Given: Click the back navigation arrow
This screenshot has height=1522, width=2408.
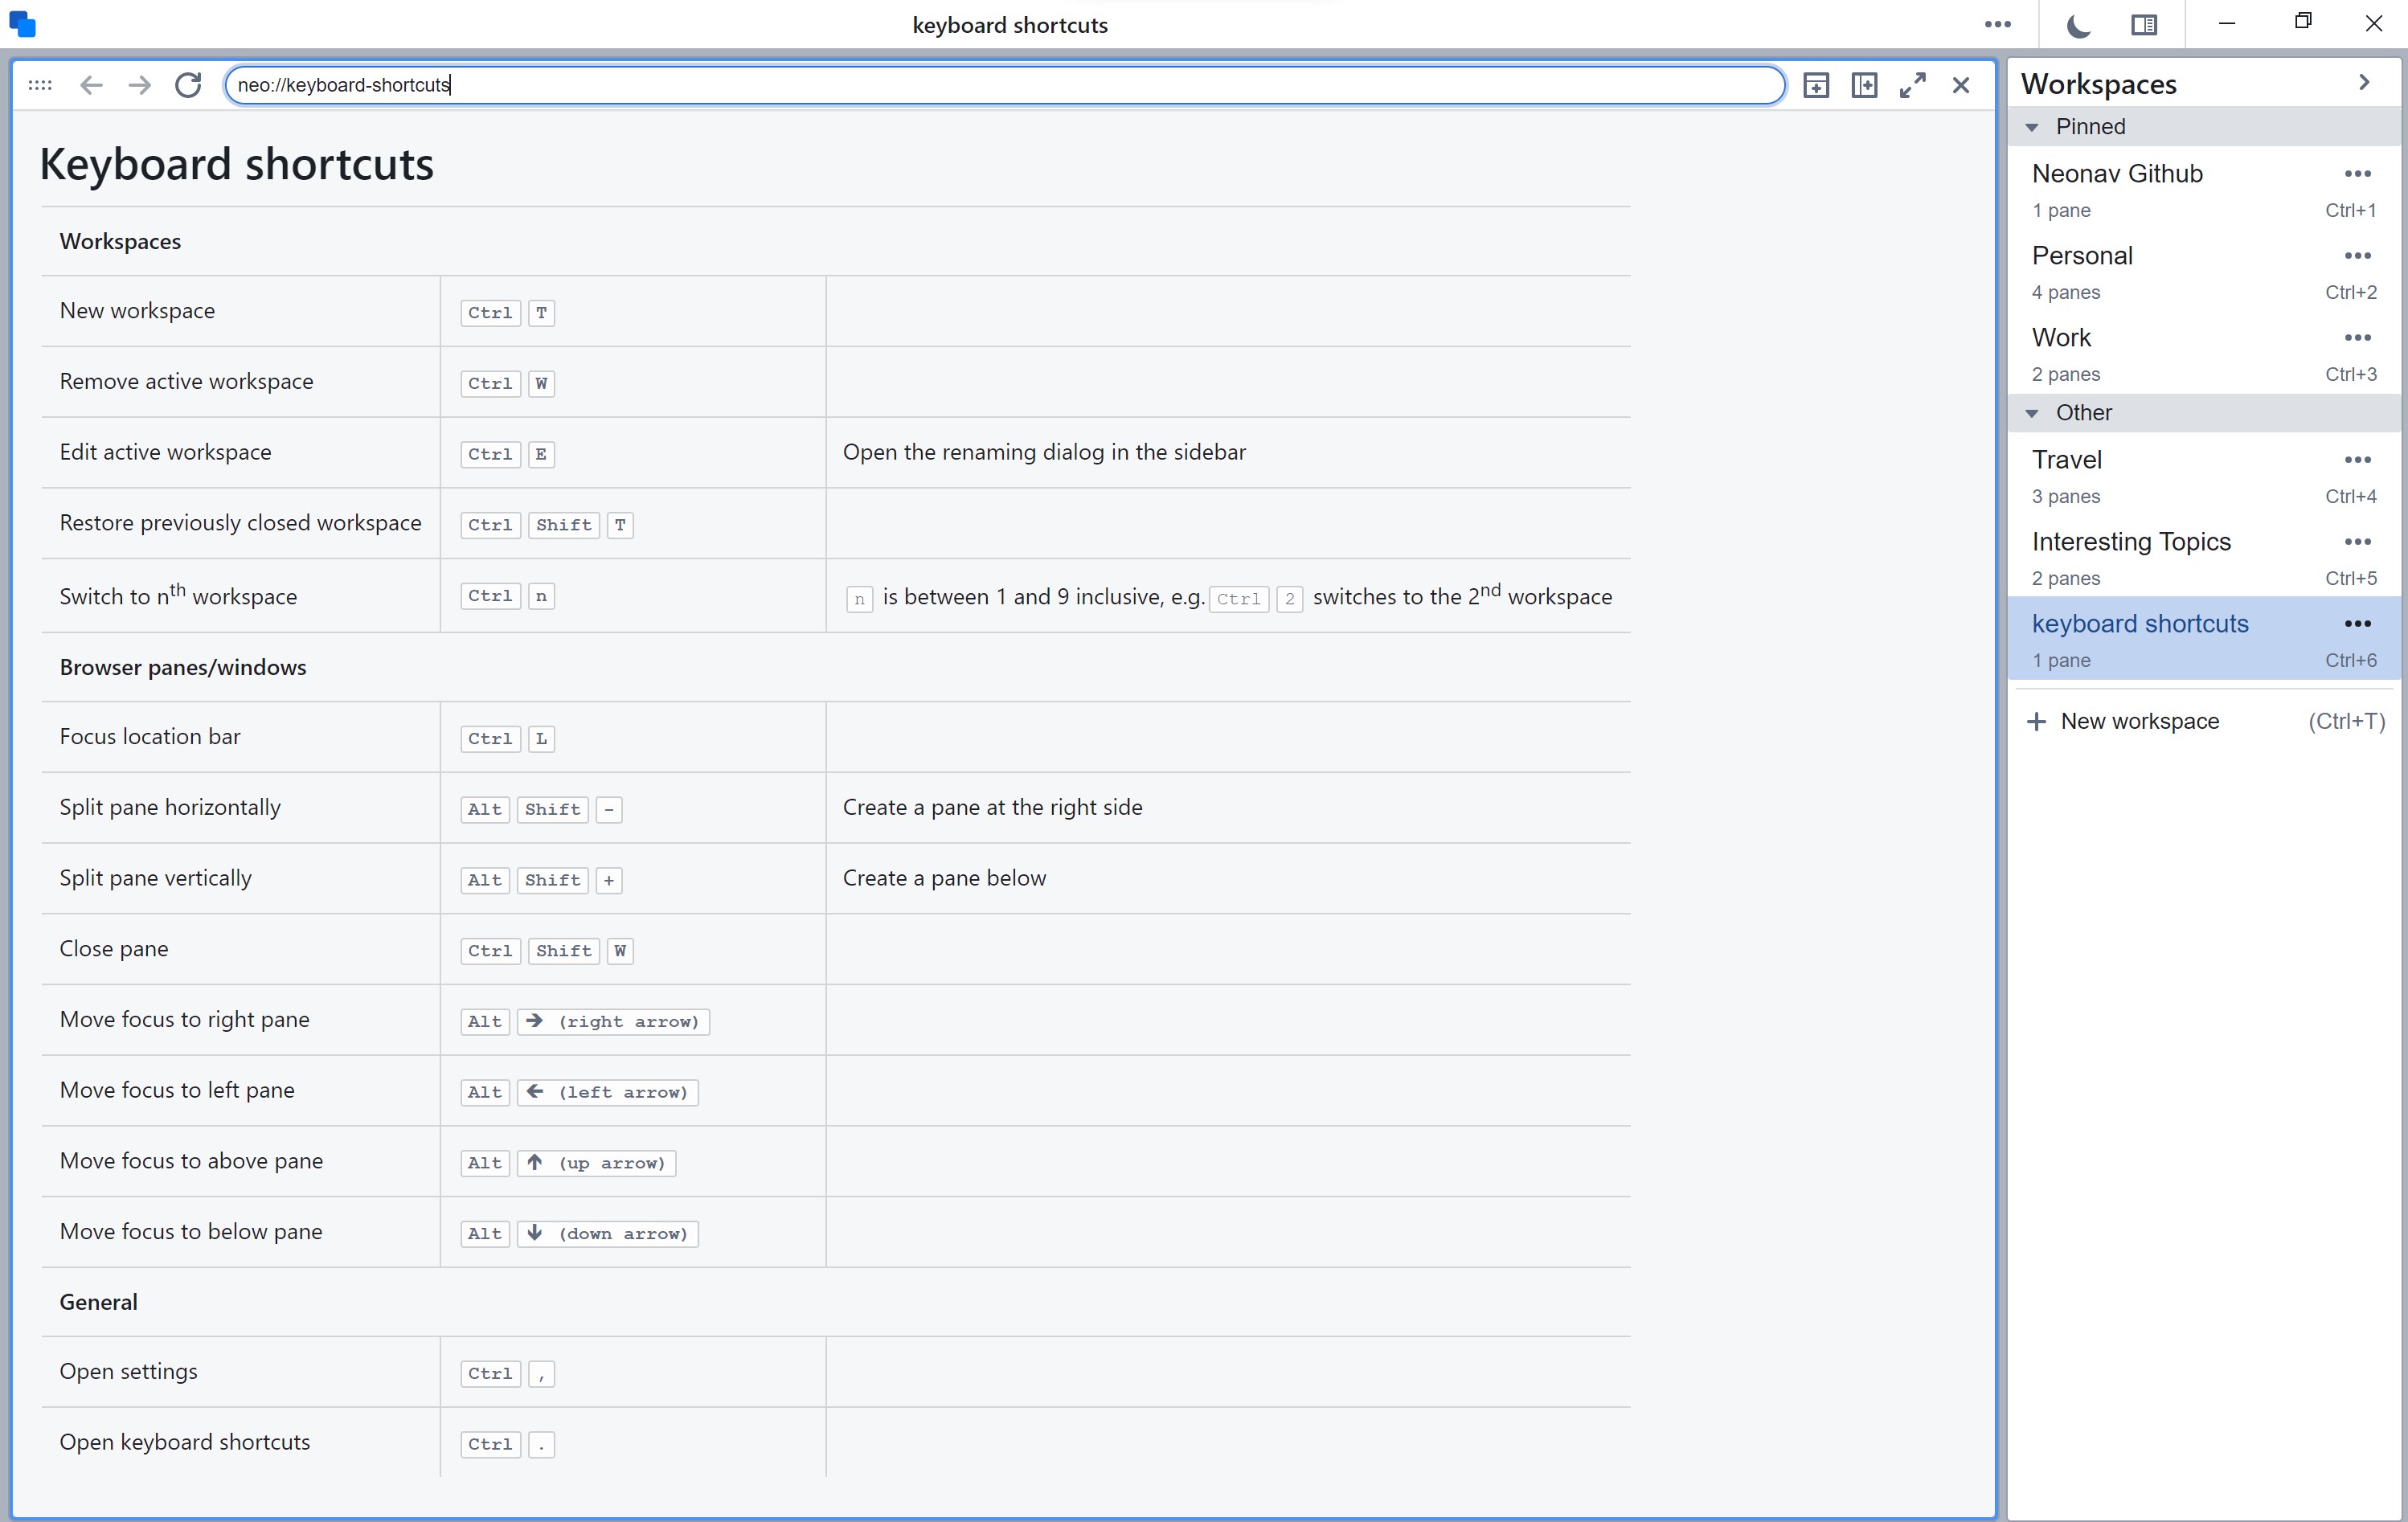Looking at the screenshot, I should (x=91, y=85).
